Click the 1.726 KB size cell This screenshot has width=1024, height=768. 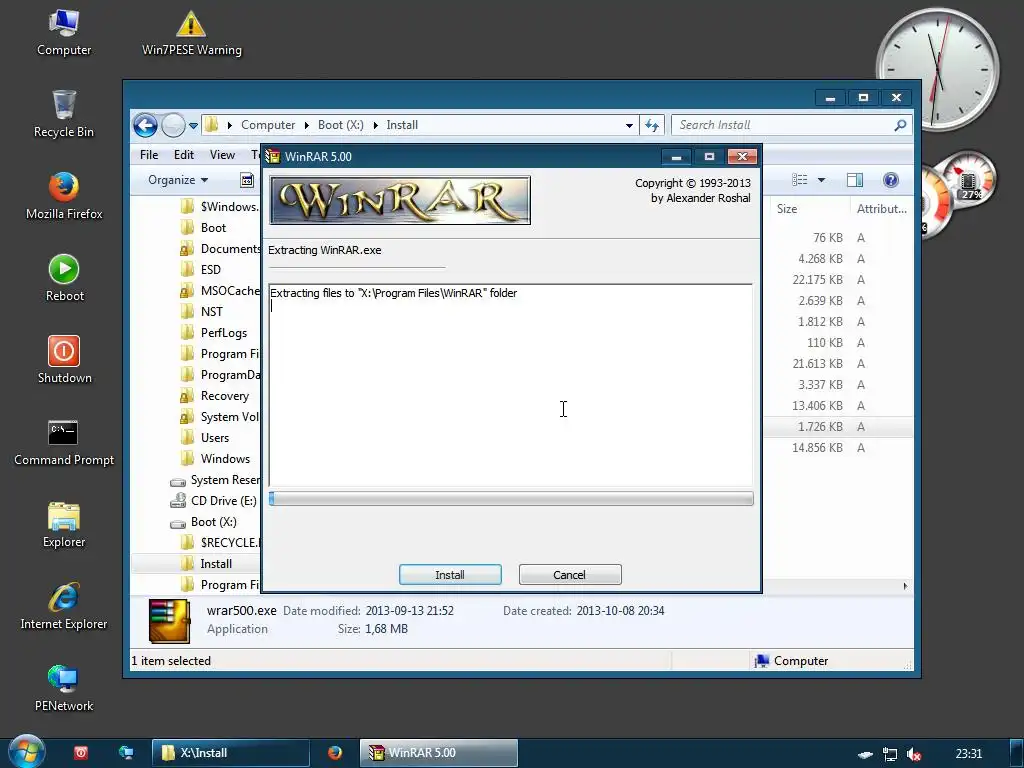point(820,426)
